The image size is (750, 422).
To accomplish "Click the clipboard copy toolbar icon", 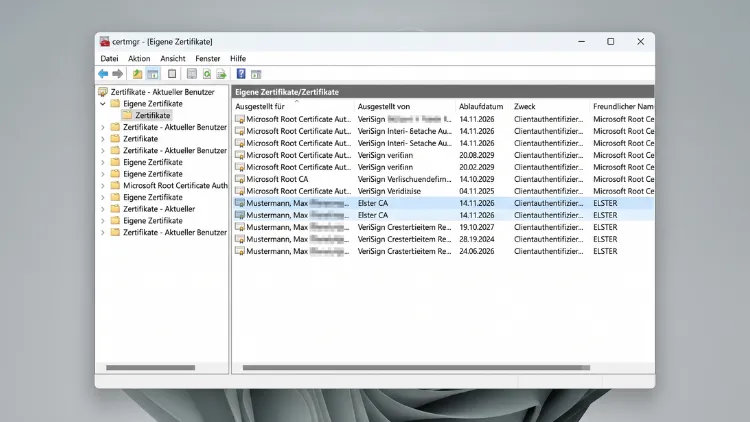I will click(172, 74).
